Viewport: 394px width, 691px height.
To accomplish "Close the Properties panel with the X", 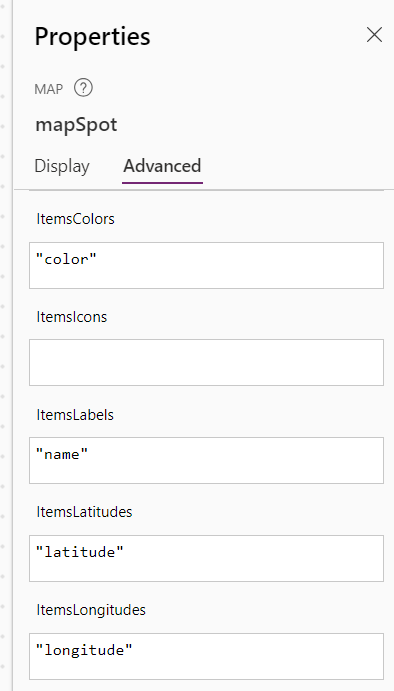I will [x=374, y=35].
